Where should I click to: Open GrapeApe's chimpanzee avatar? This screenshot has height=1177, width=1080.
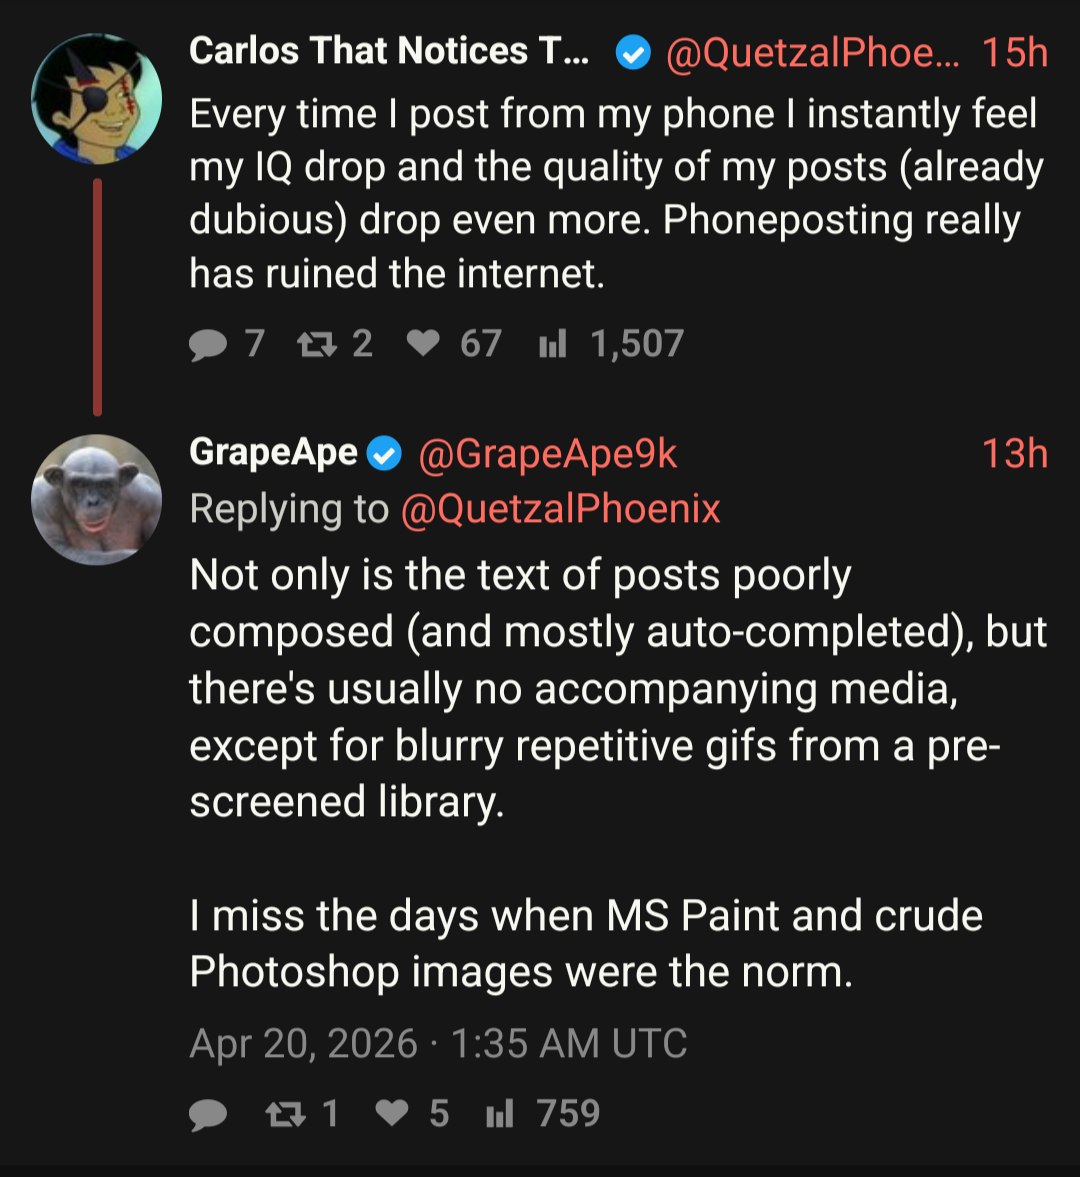click(x=96, y=499)
